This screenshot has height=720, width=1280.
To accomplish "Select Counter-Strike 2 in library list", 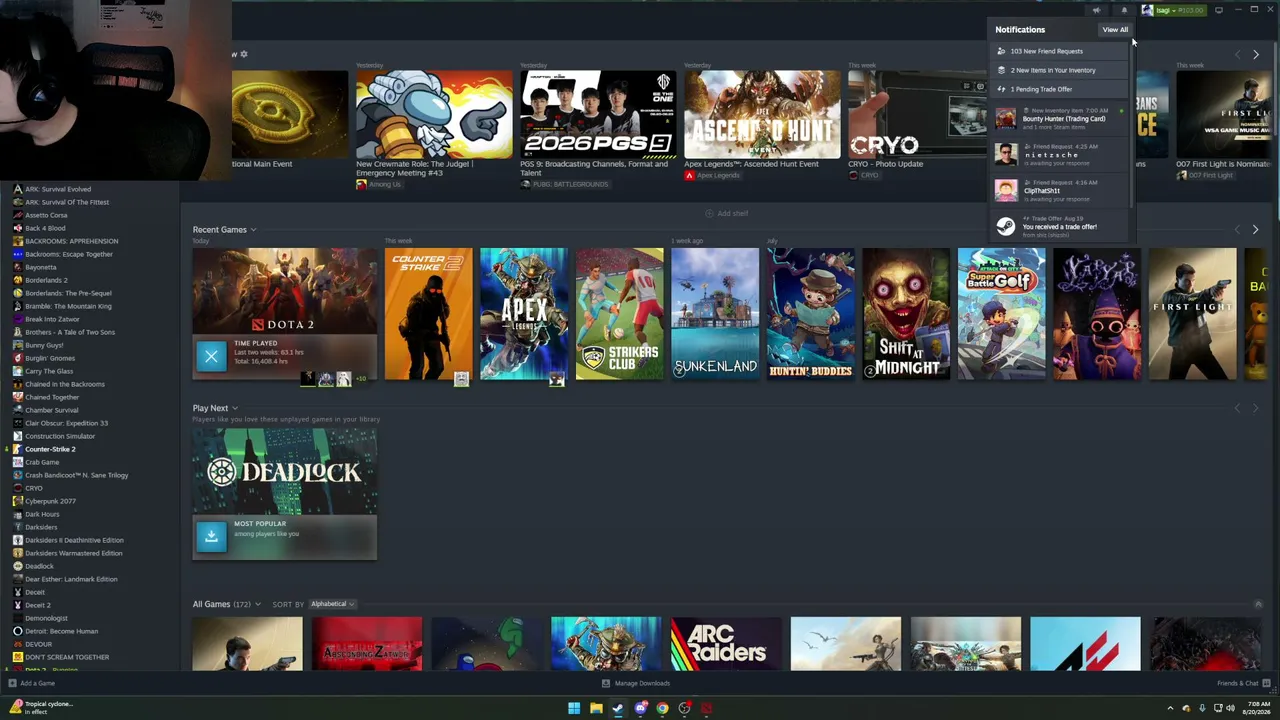I will pyautogui.click(x=50, y=449).
